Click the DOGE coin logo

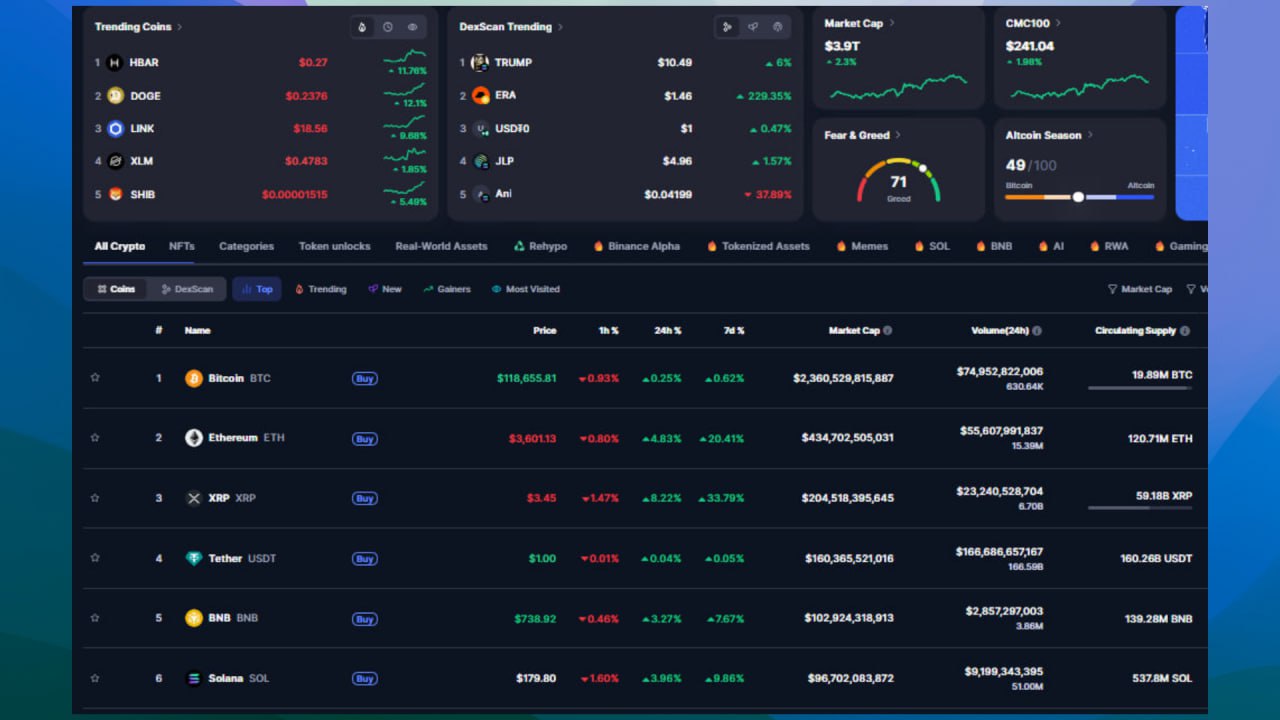[115, 96]
